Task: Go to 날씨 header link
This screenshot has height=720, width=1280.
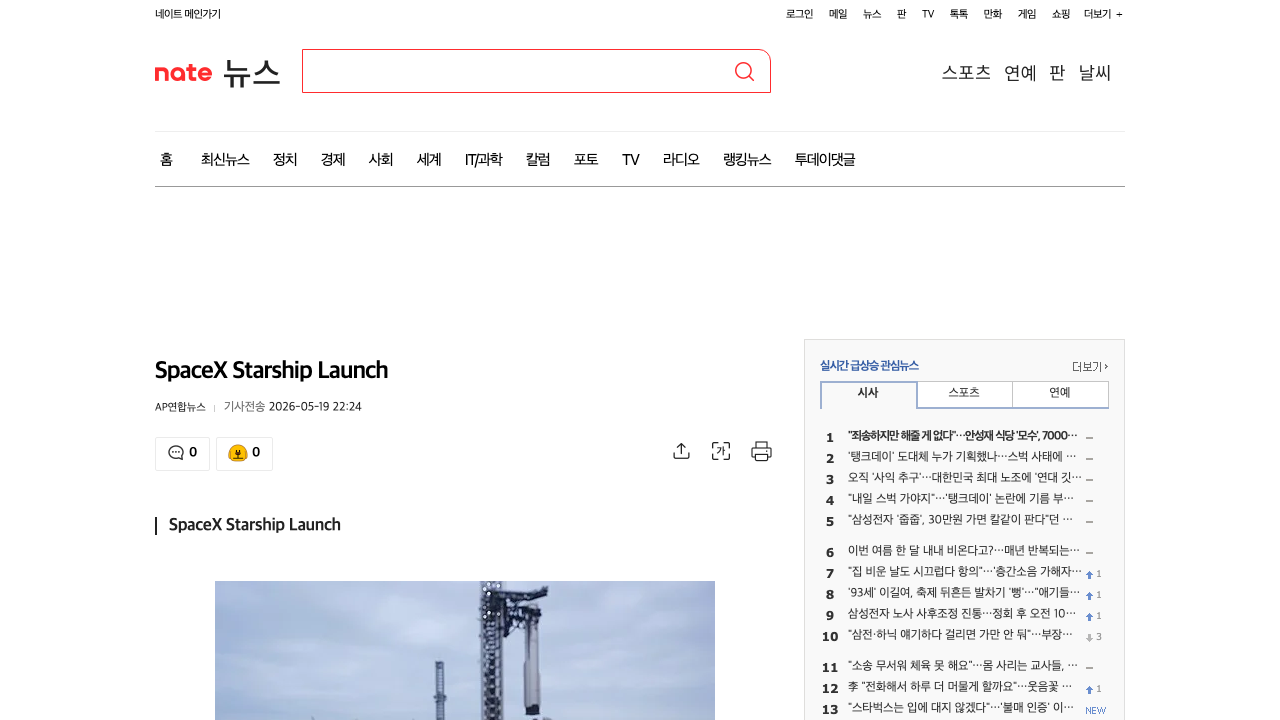Action: click(x=1095, y=72)
